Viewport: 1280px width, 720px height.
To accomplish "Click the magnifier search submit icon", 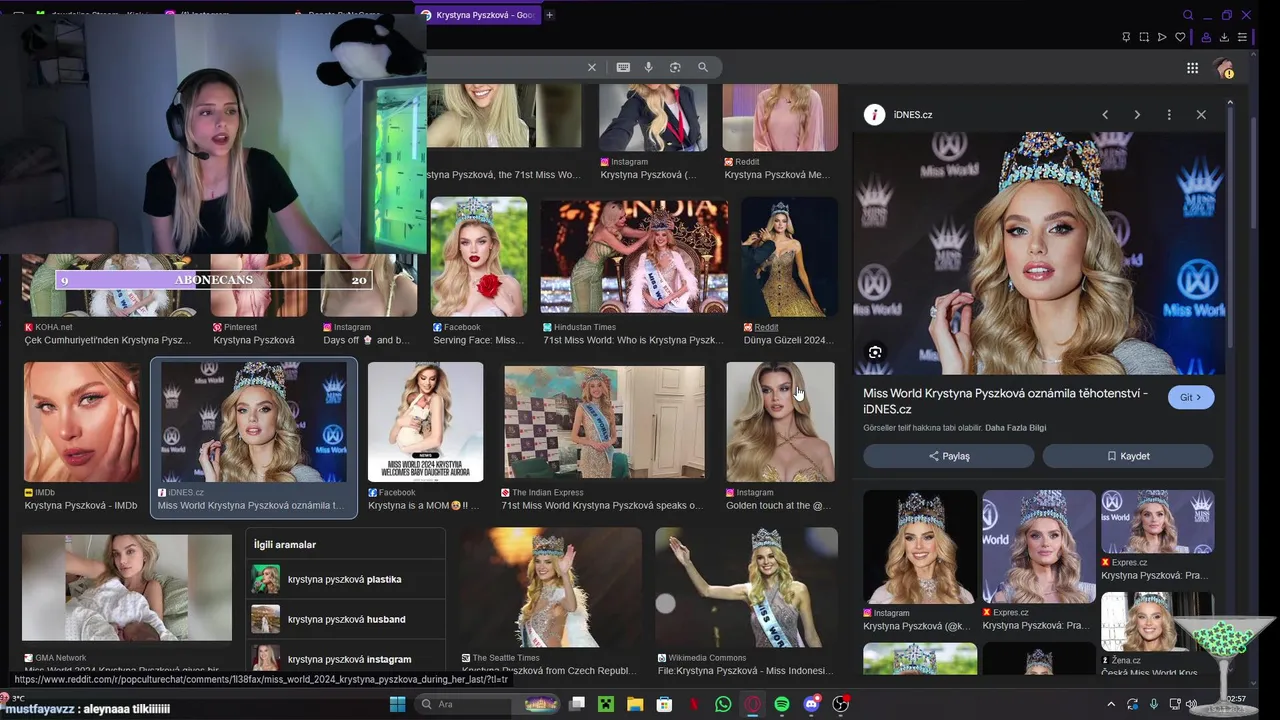I will coord(703,67).
